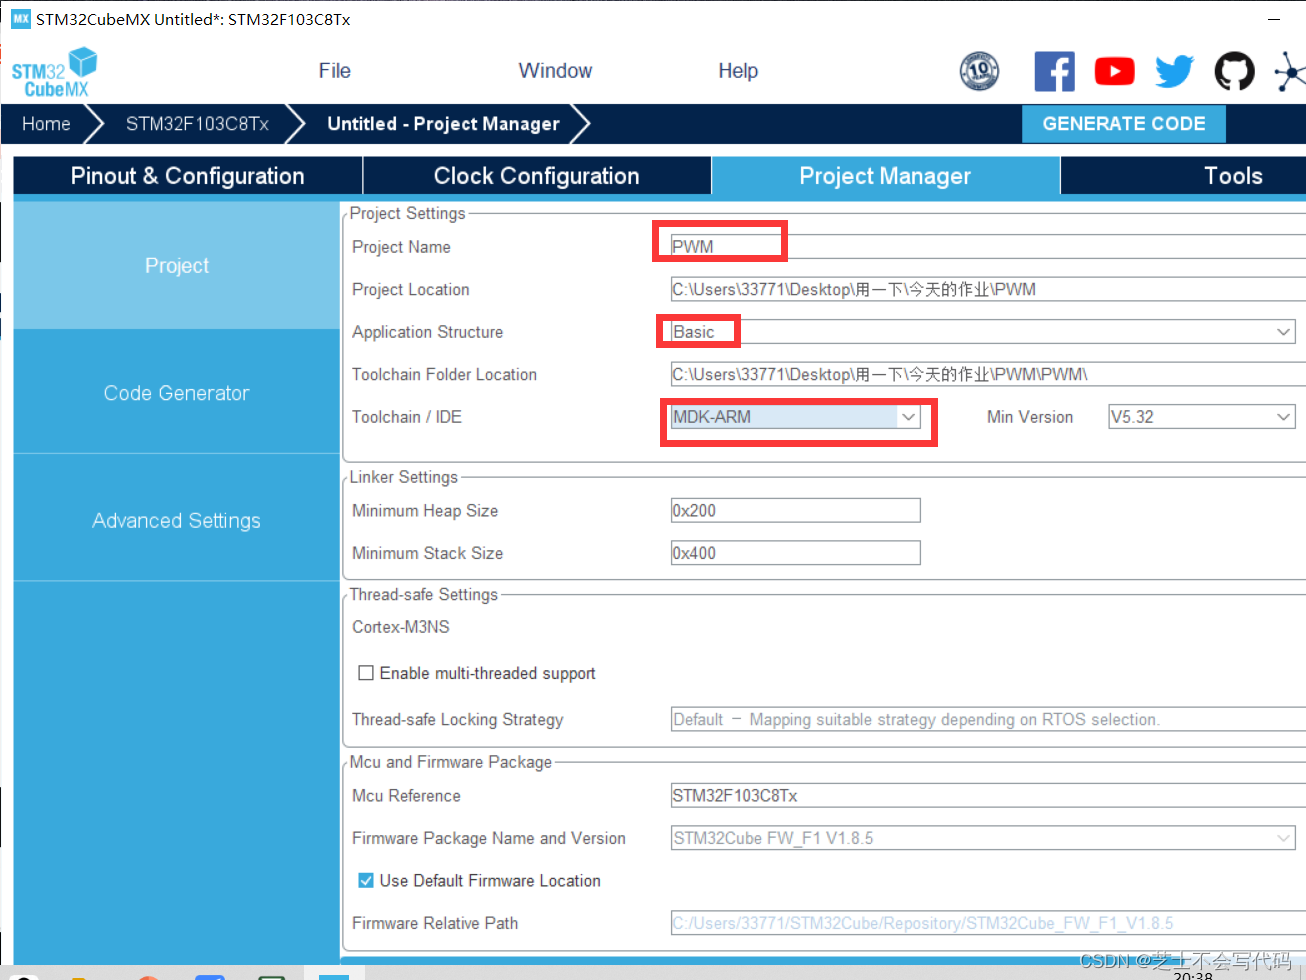
Task: Click the Toolchain Folder Location field
Action: (x=988, y=374)
